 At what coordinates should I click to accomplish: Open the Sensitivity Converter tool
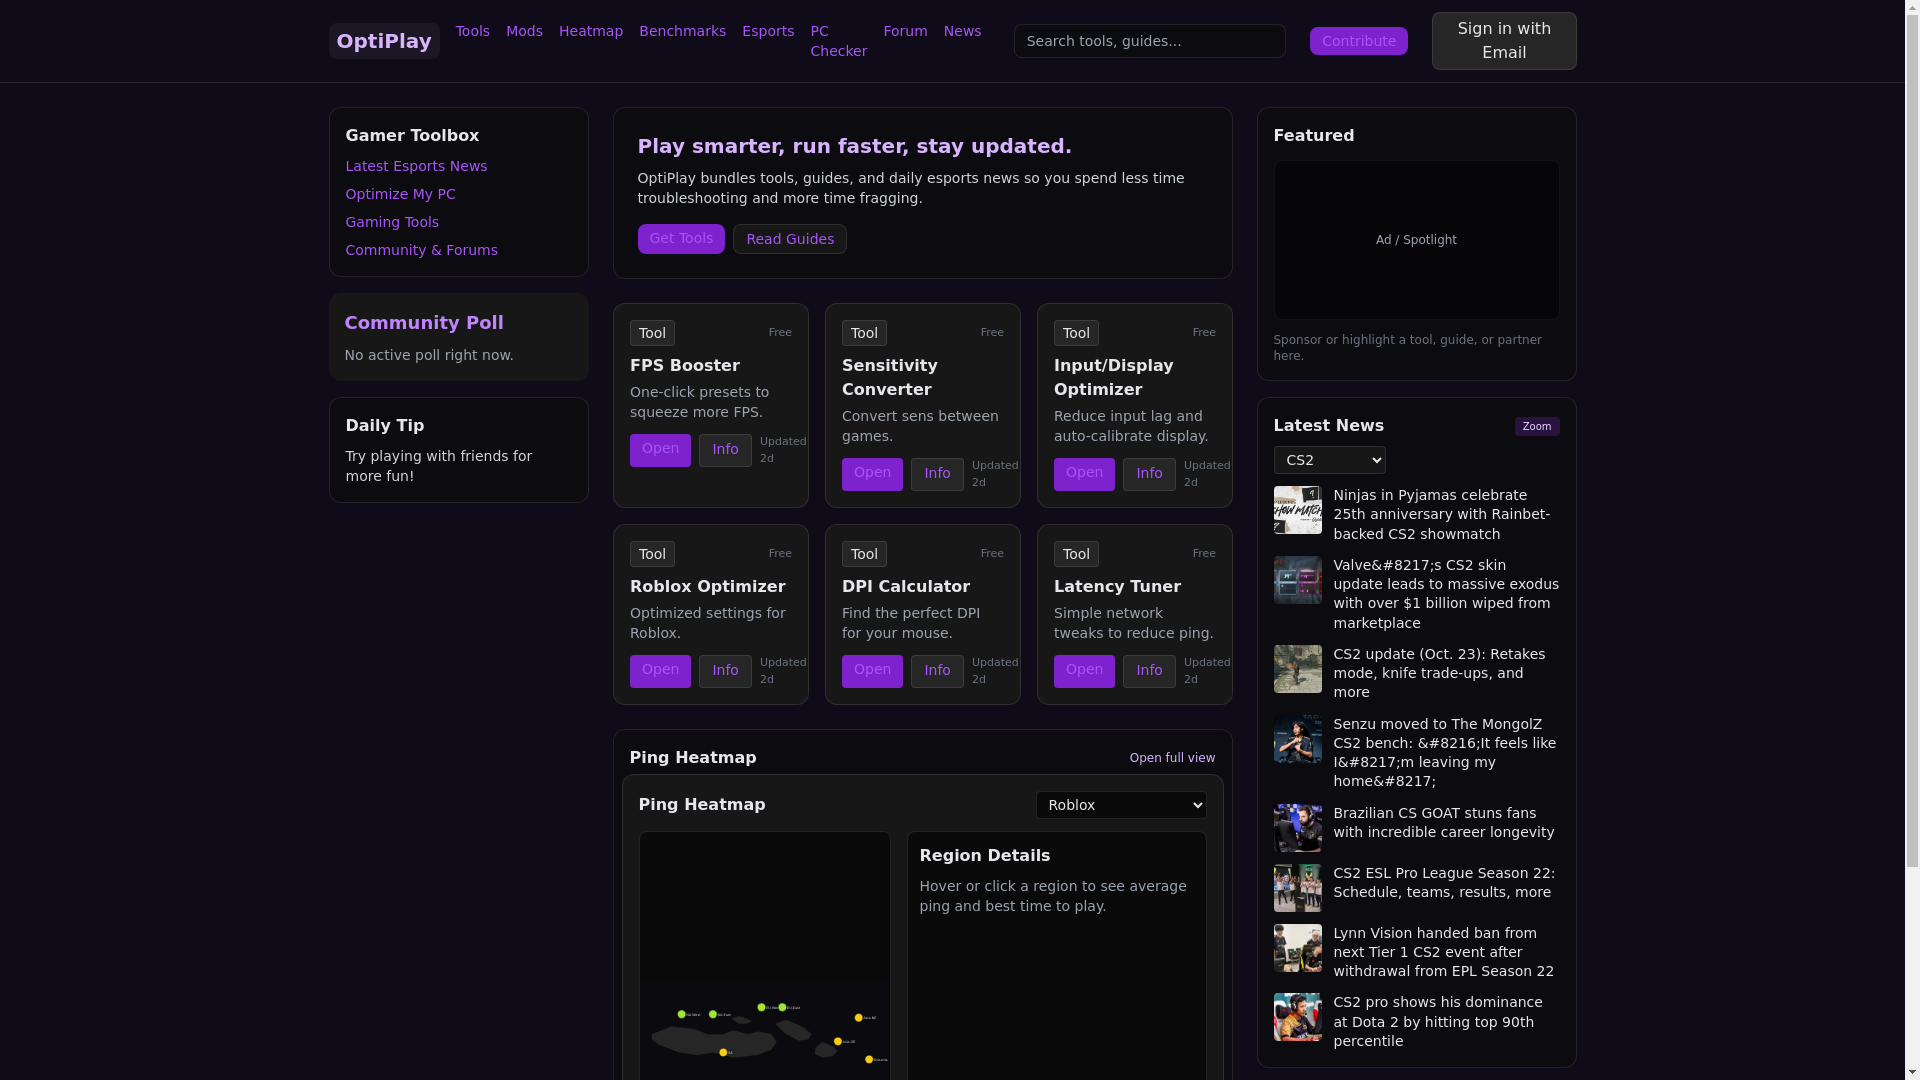point(872,474)
